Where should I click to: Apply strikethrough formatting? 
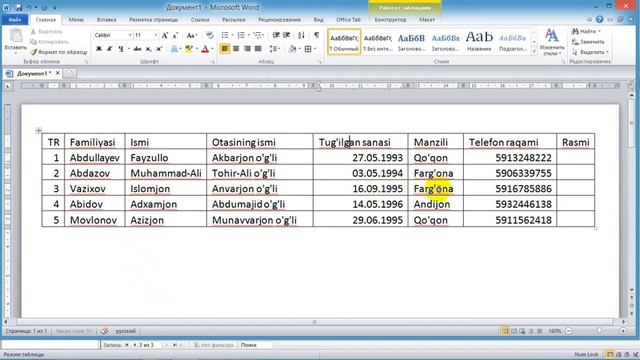pyautogui.click(x=138, y=49)
